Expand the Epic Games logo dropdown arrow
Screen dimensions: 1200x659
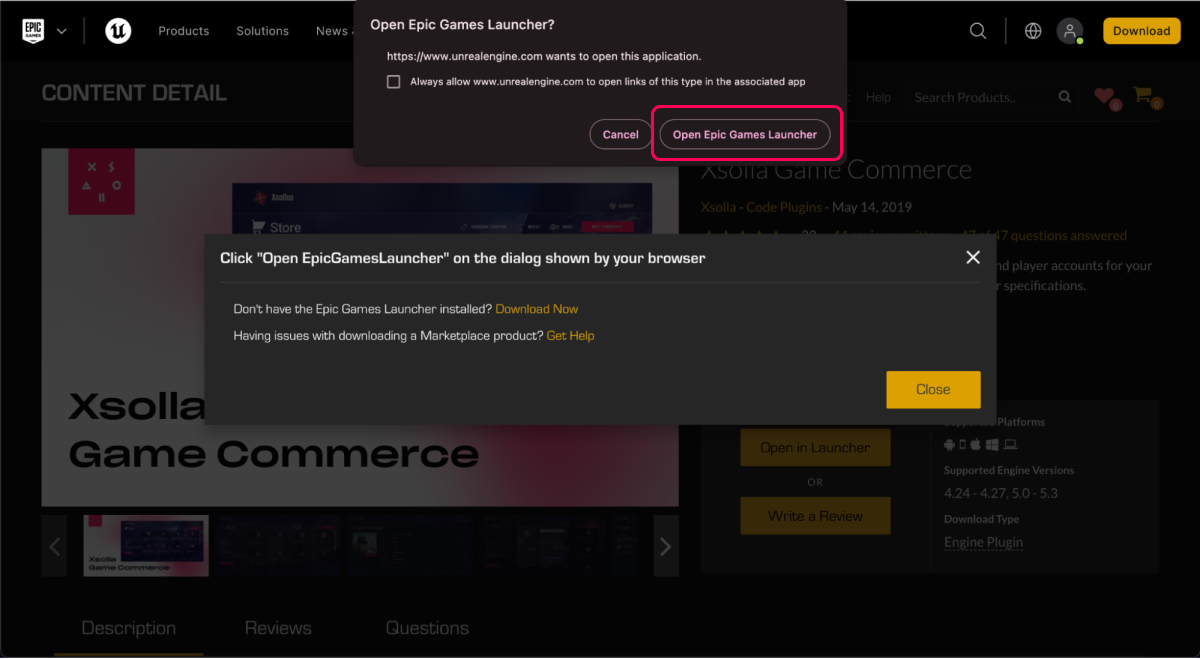pyautogui.click(x=62, y=31)
